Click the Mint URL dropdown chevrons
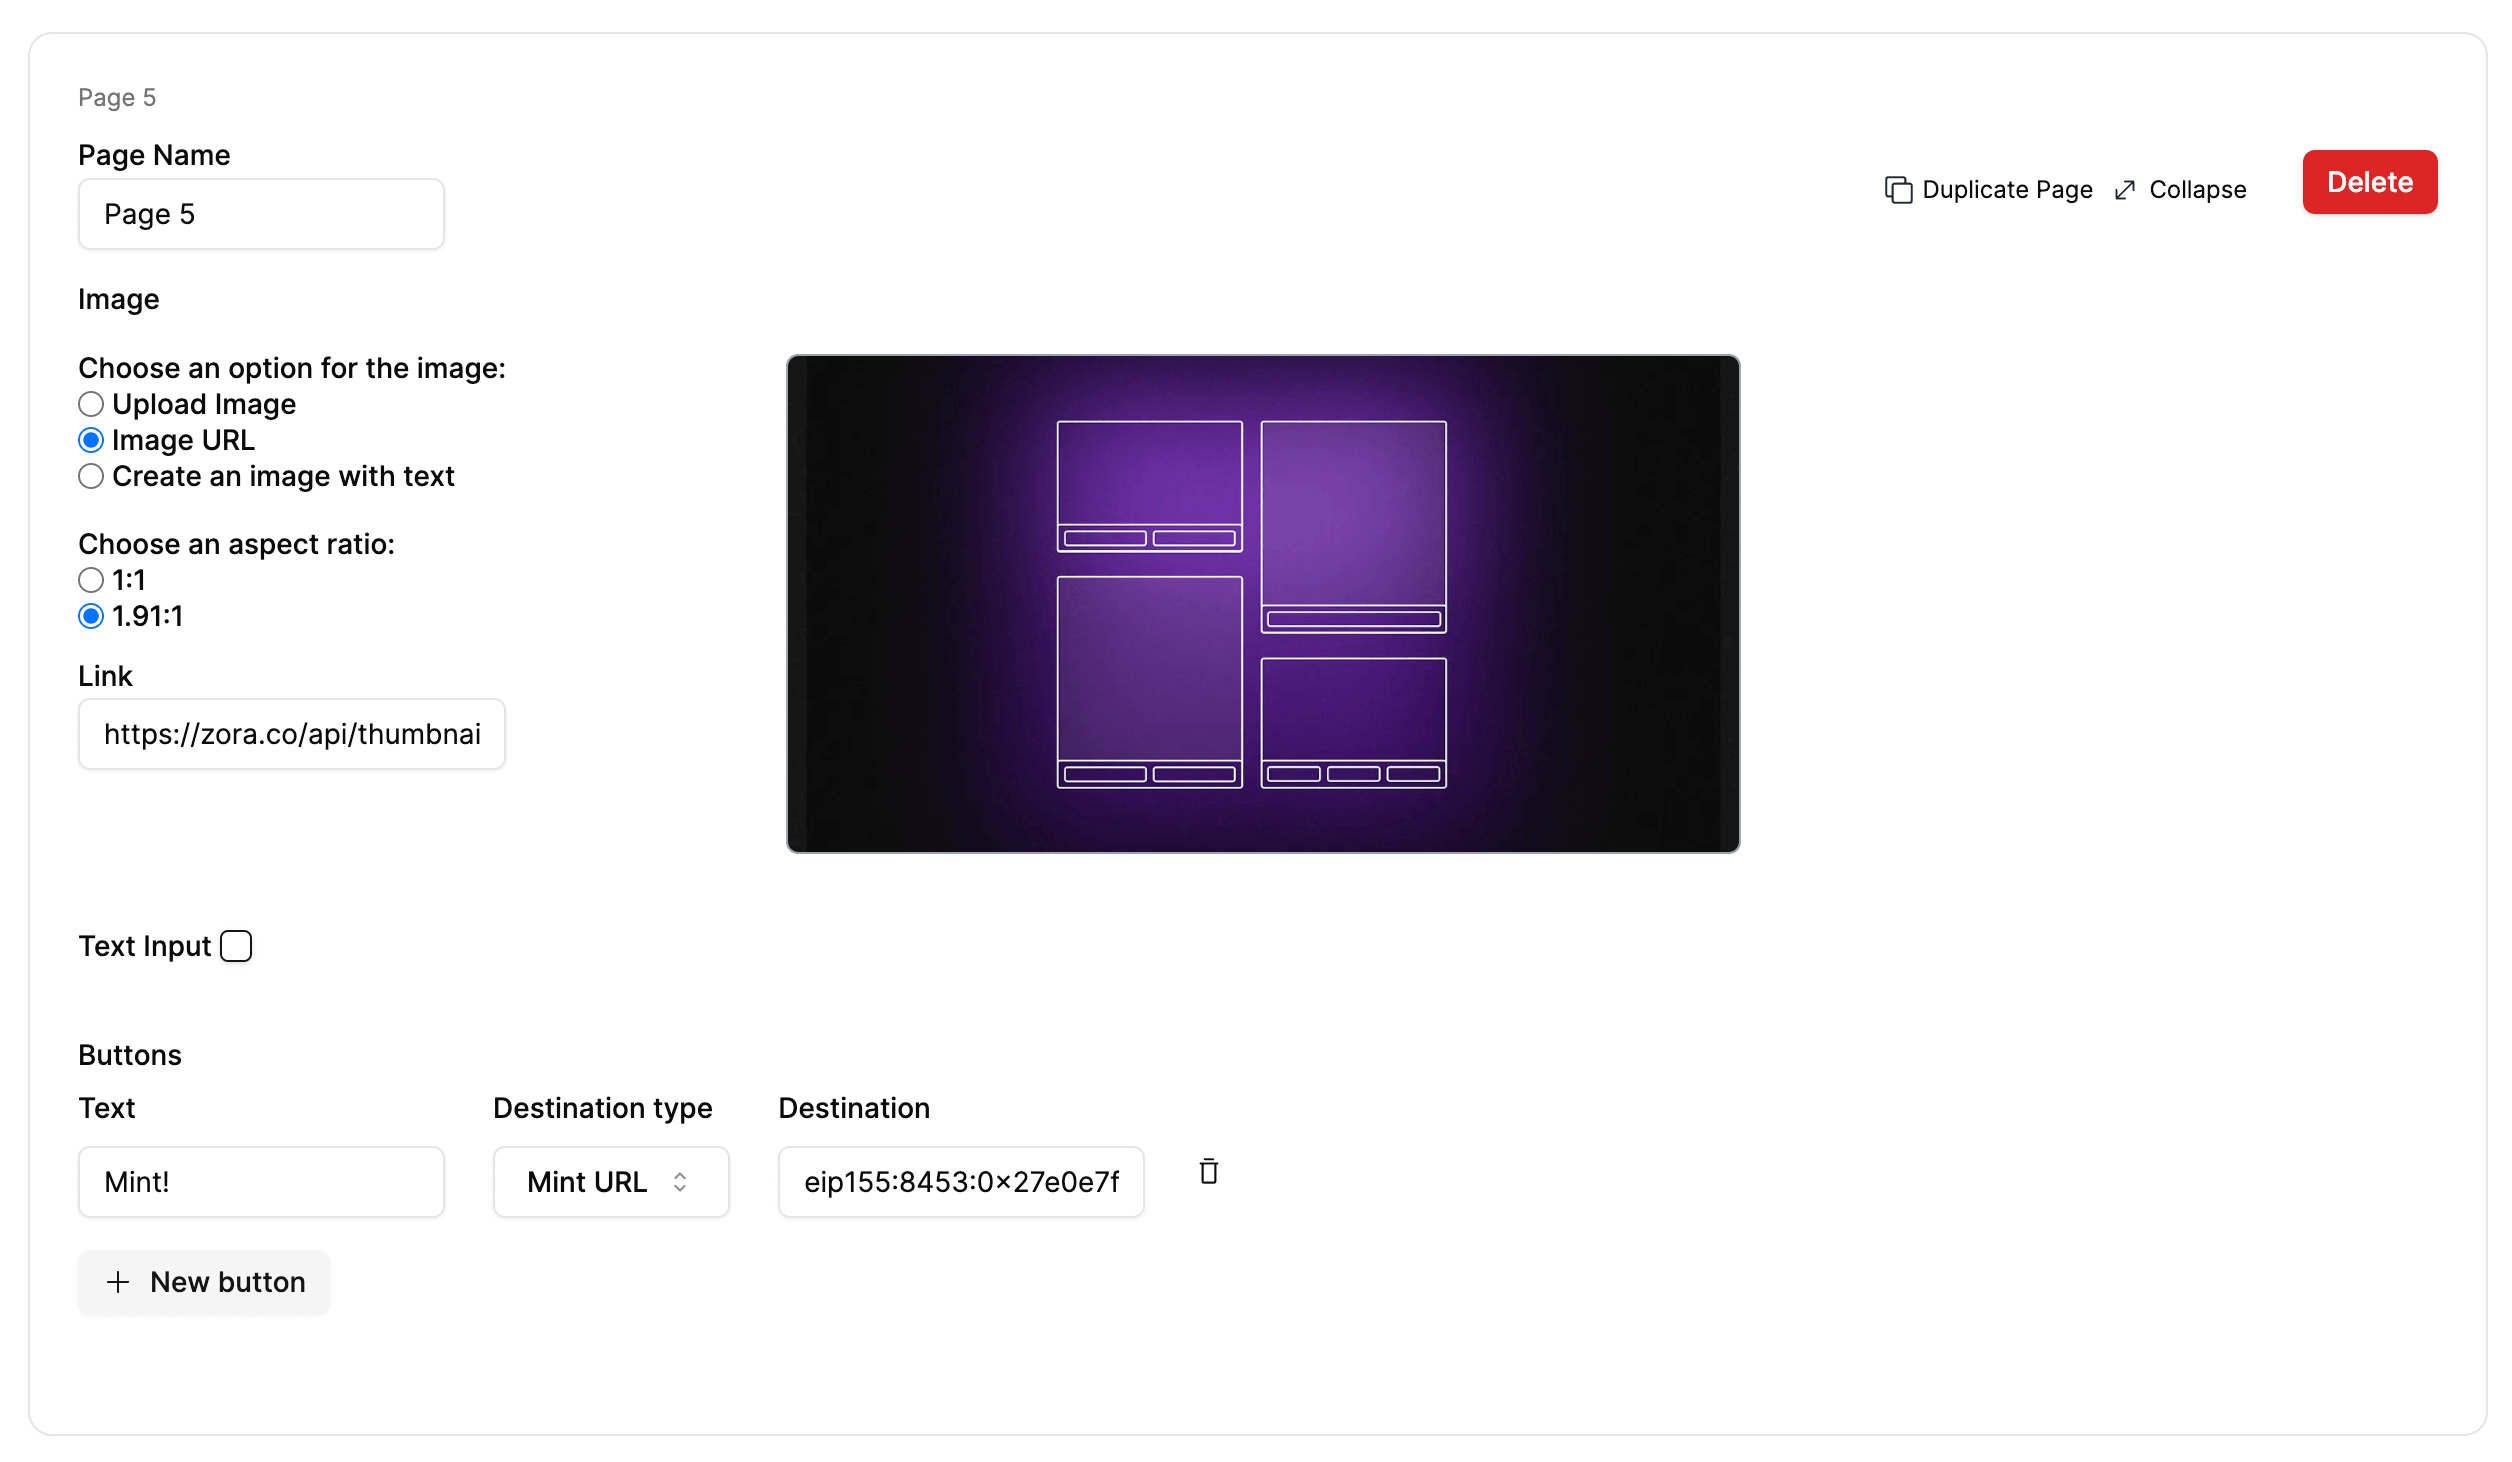Screen dimensions: 2512x1462 (680, 1182)
